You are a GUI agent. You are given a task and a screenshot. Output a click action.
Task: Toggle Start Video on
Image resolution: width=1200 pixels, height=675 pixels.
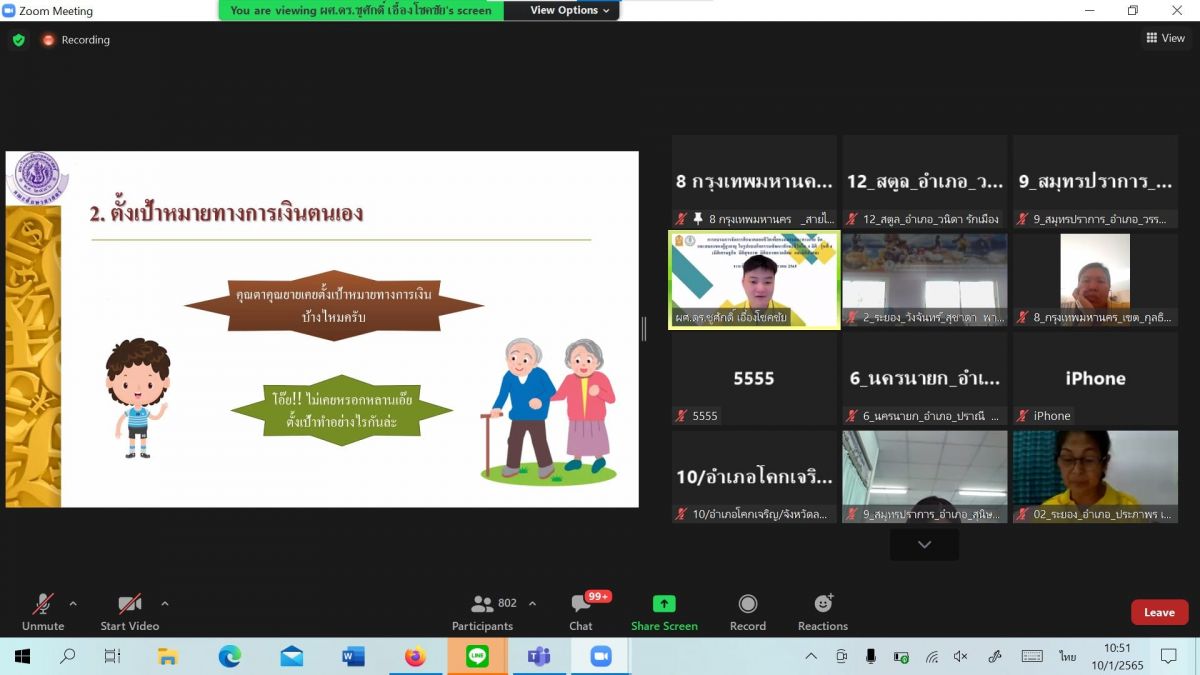point(129,612)
